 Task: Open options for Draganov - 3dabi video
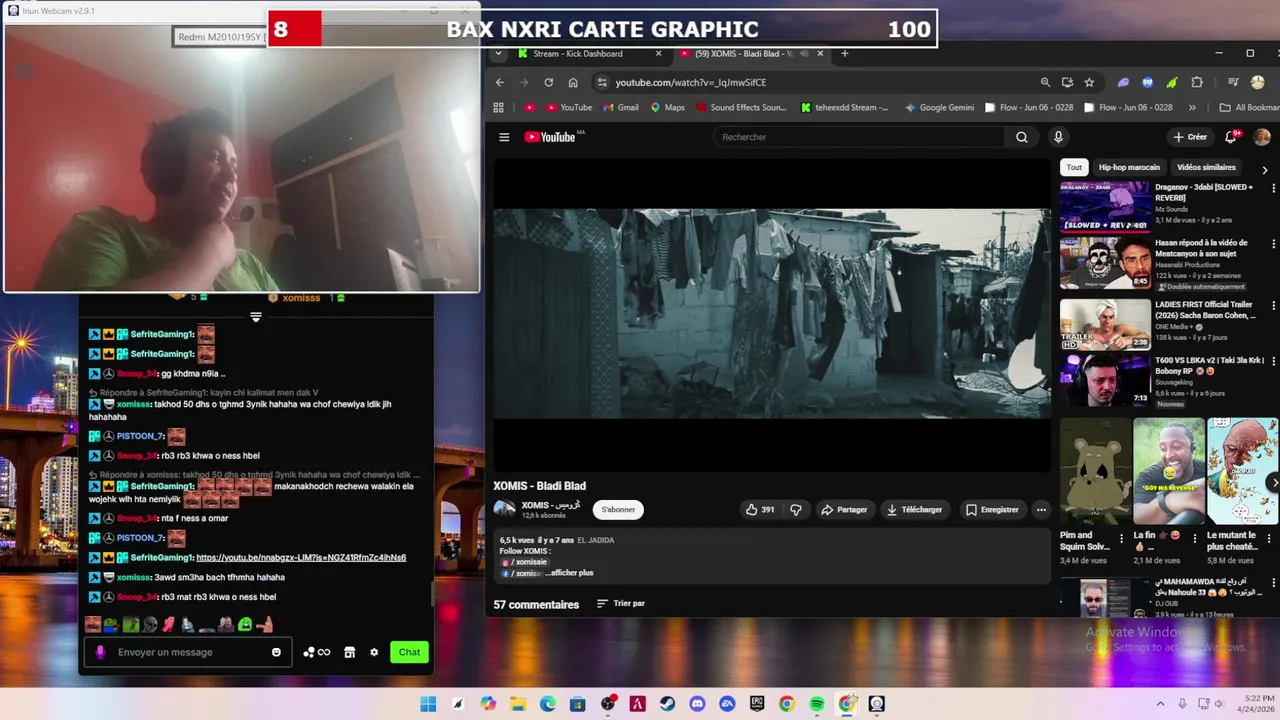(x=1273, y=188)
